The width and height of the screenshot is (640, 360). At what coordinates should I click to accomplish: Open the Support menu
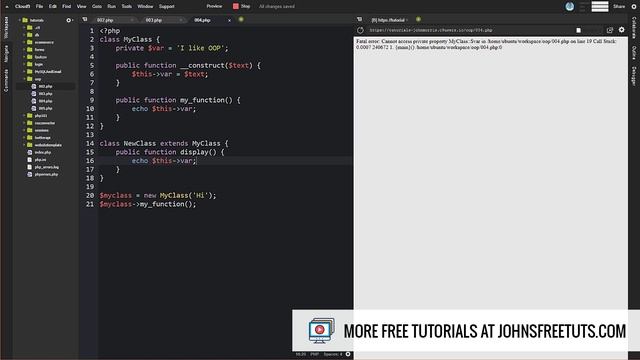point(167,7)
